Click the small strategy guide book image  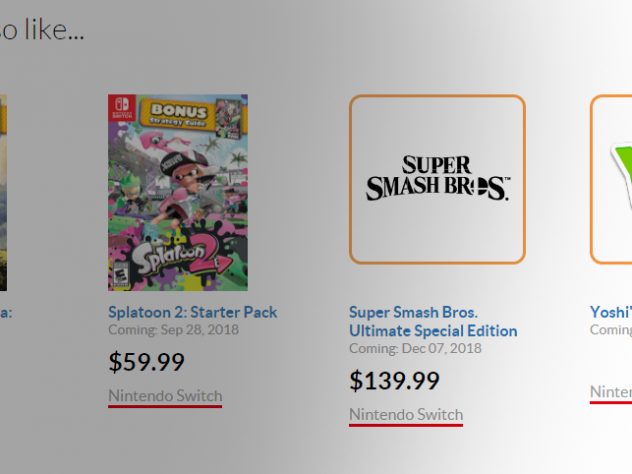229,118
